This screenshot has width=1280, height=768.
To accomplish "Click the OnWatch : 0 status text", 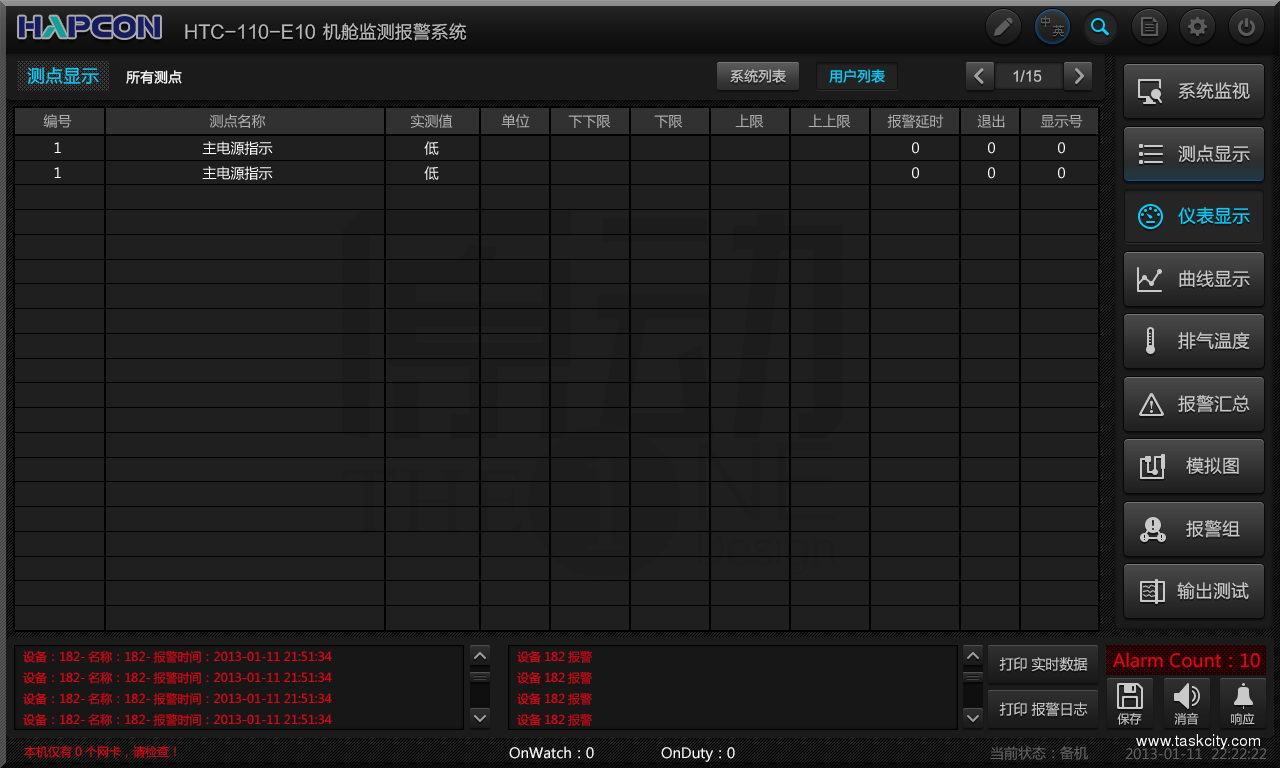I will [551, 753].
